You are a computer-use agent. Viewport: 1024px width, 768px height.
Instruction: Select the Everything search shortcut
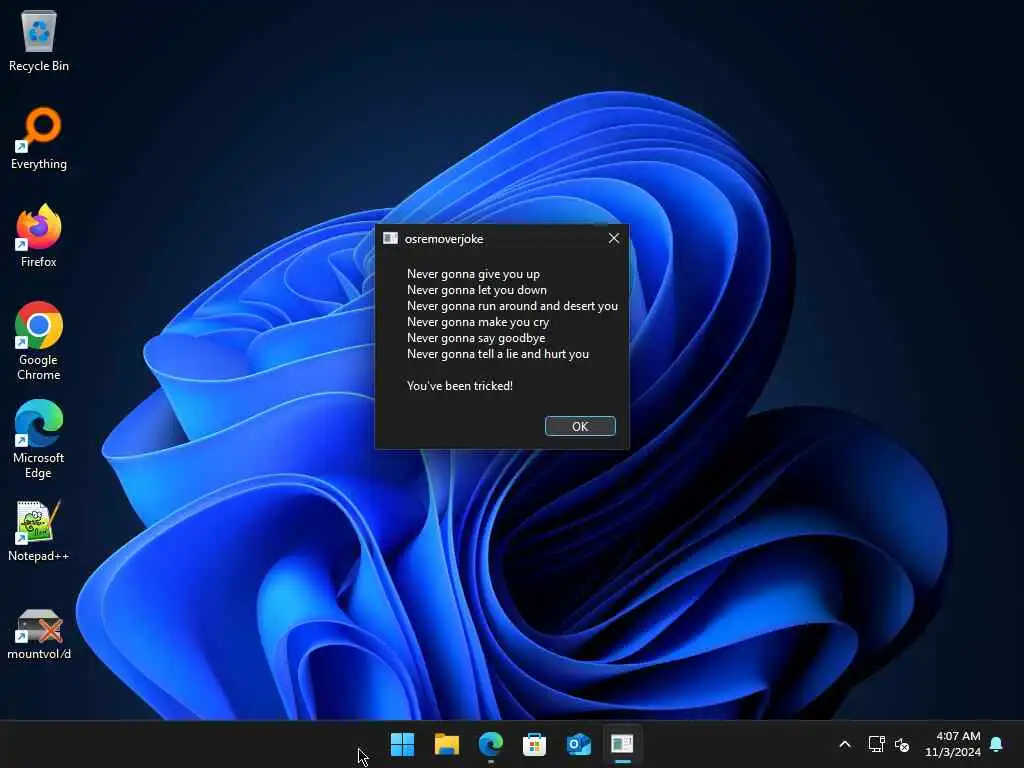pos(39,138)
